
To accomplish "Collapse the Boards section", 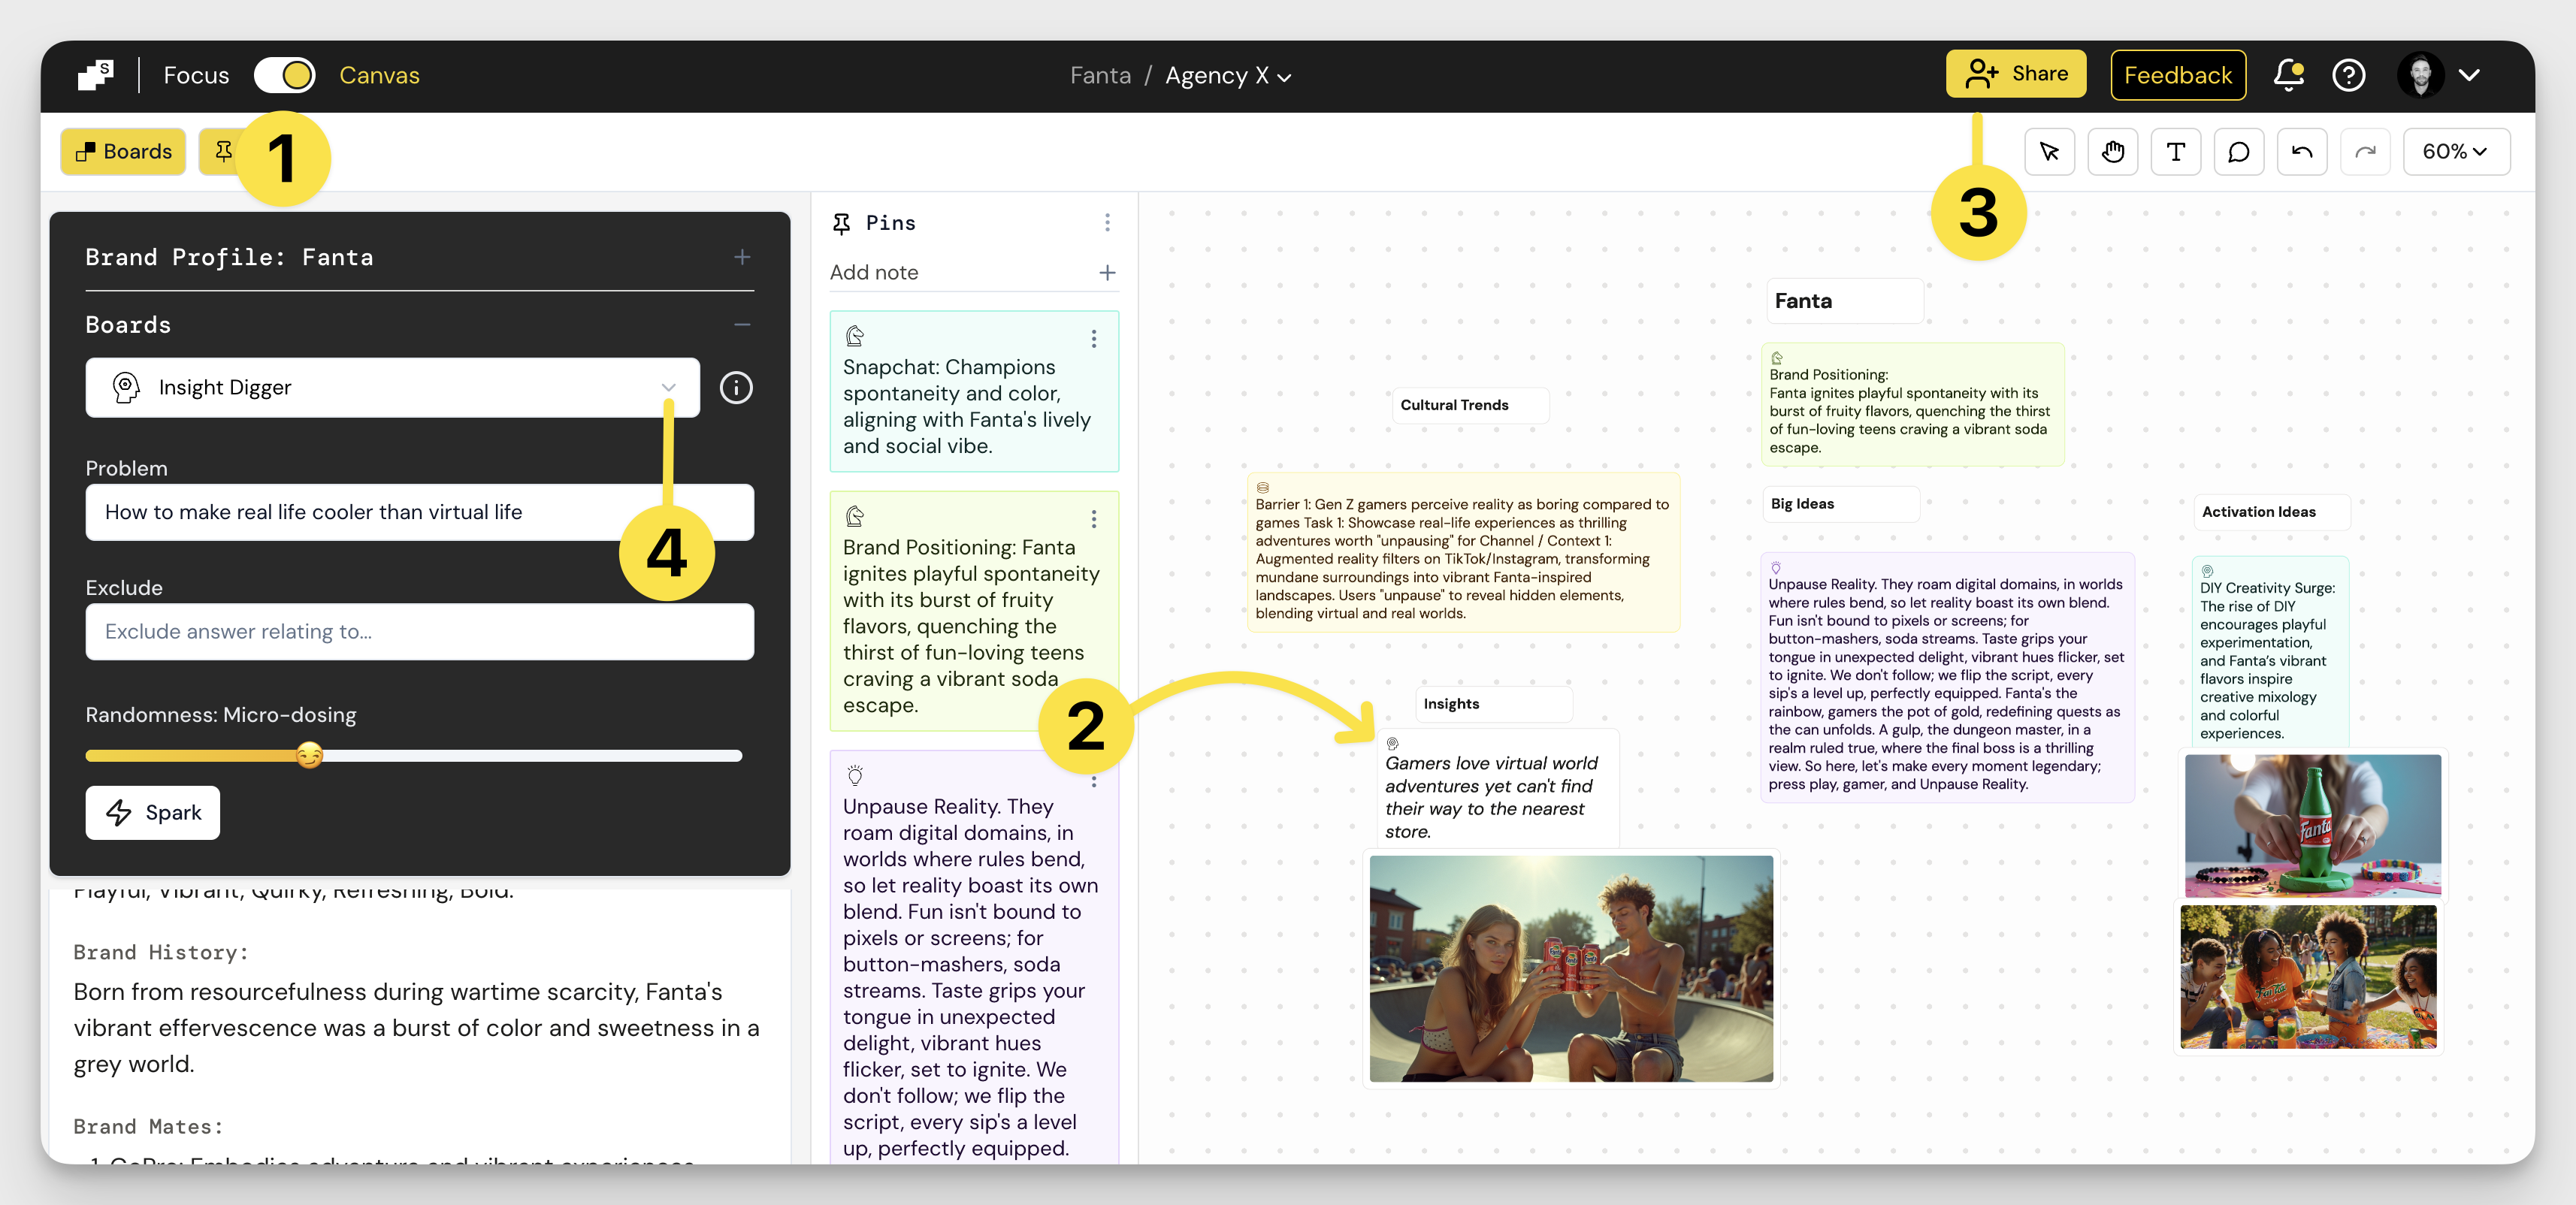I will (741, 325).
